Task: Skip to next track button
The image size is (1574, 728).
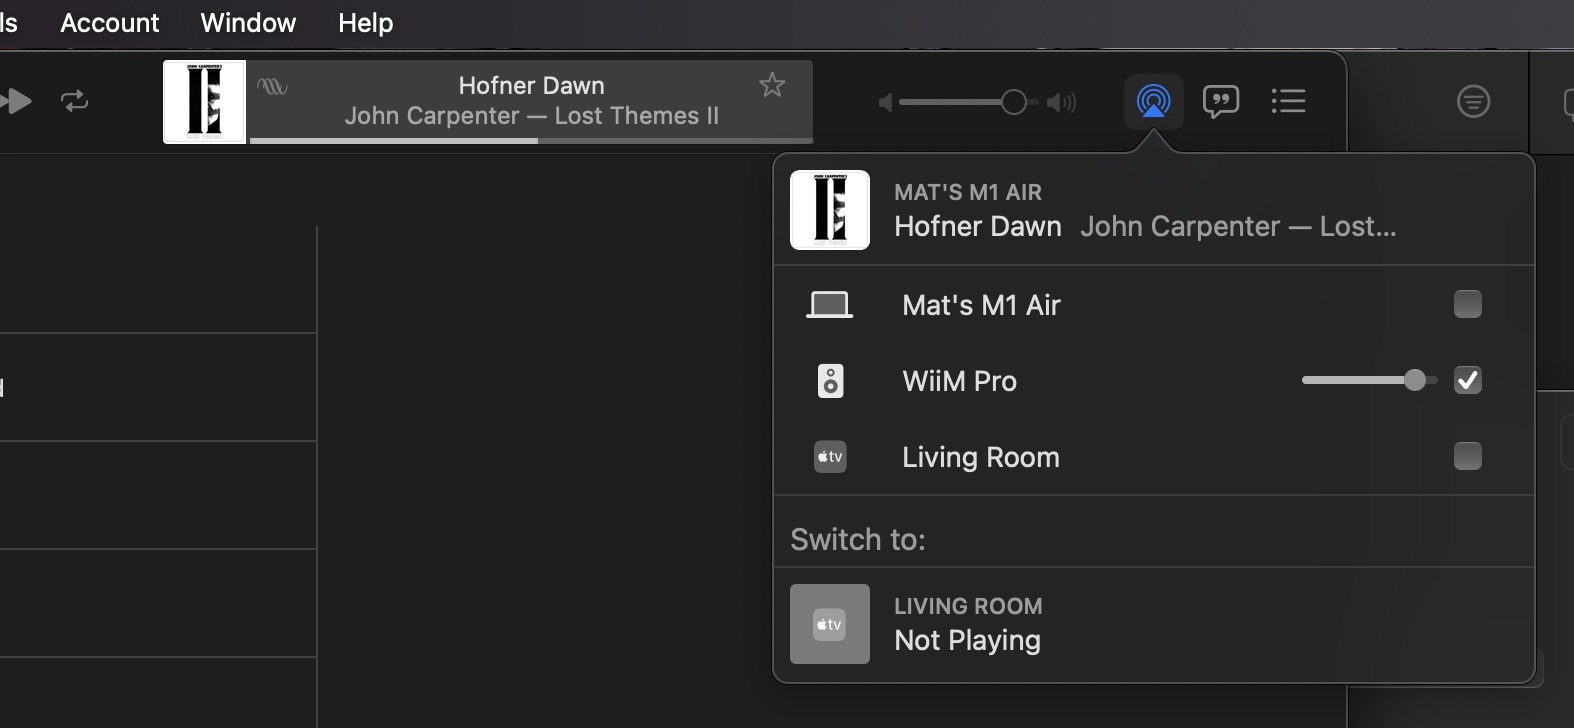Action: [x=15, y=101]
